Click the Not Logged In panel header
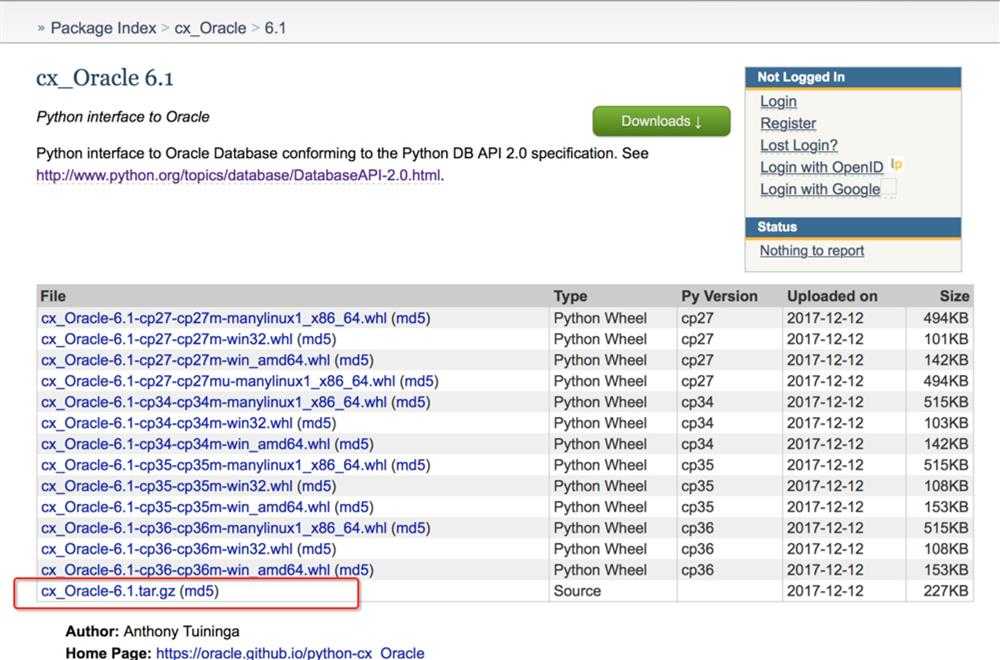This screenshot has width=1000, height=660. coord(853,77)
